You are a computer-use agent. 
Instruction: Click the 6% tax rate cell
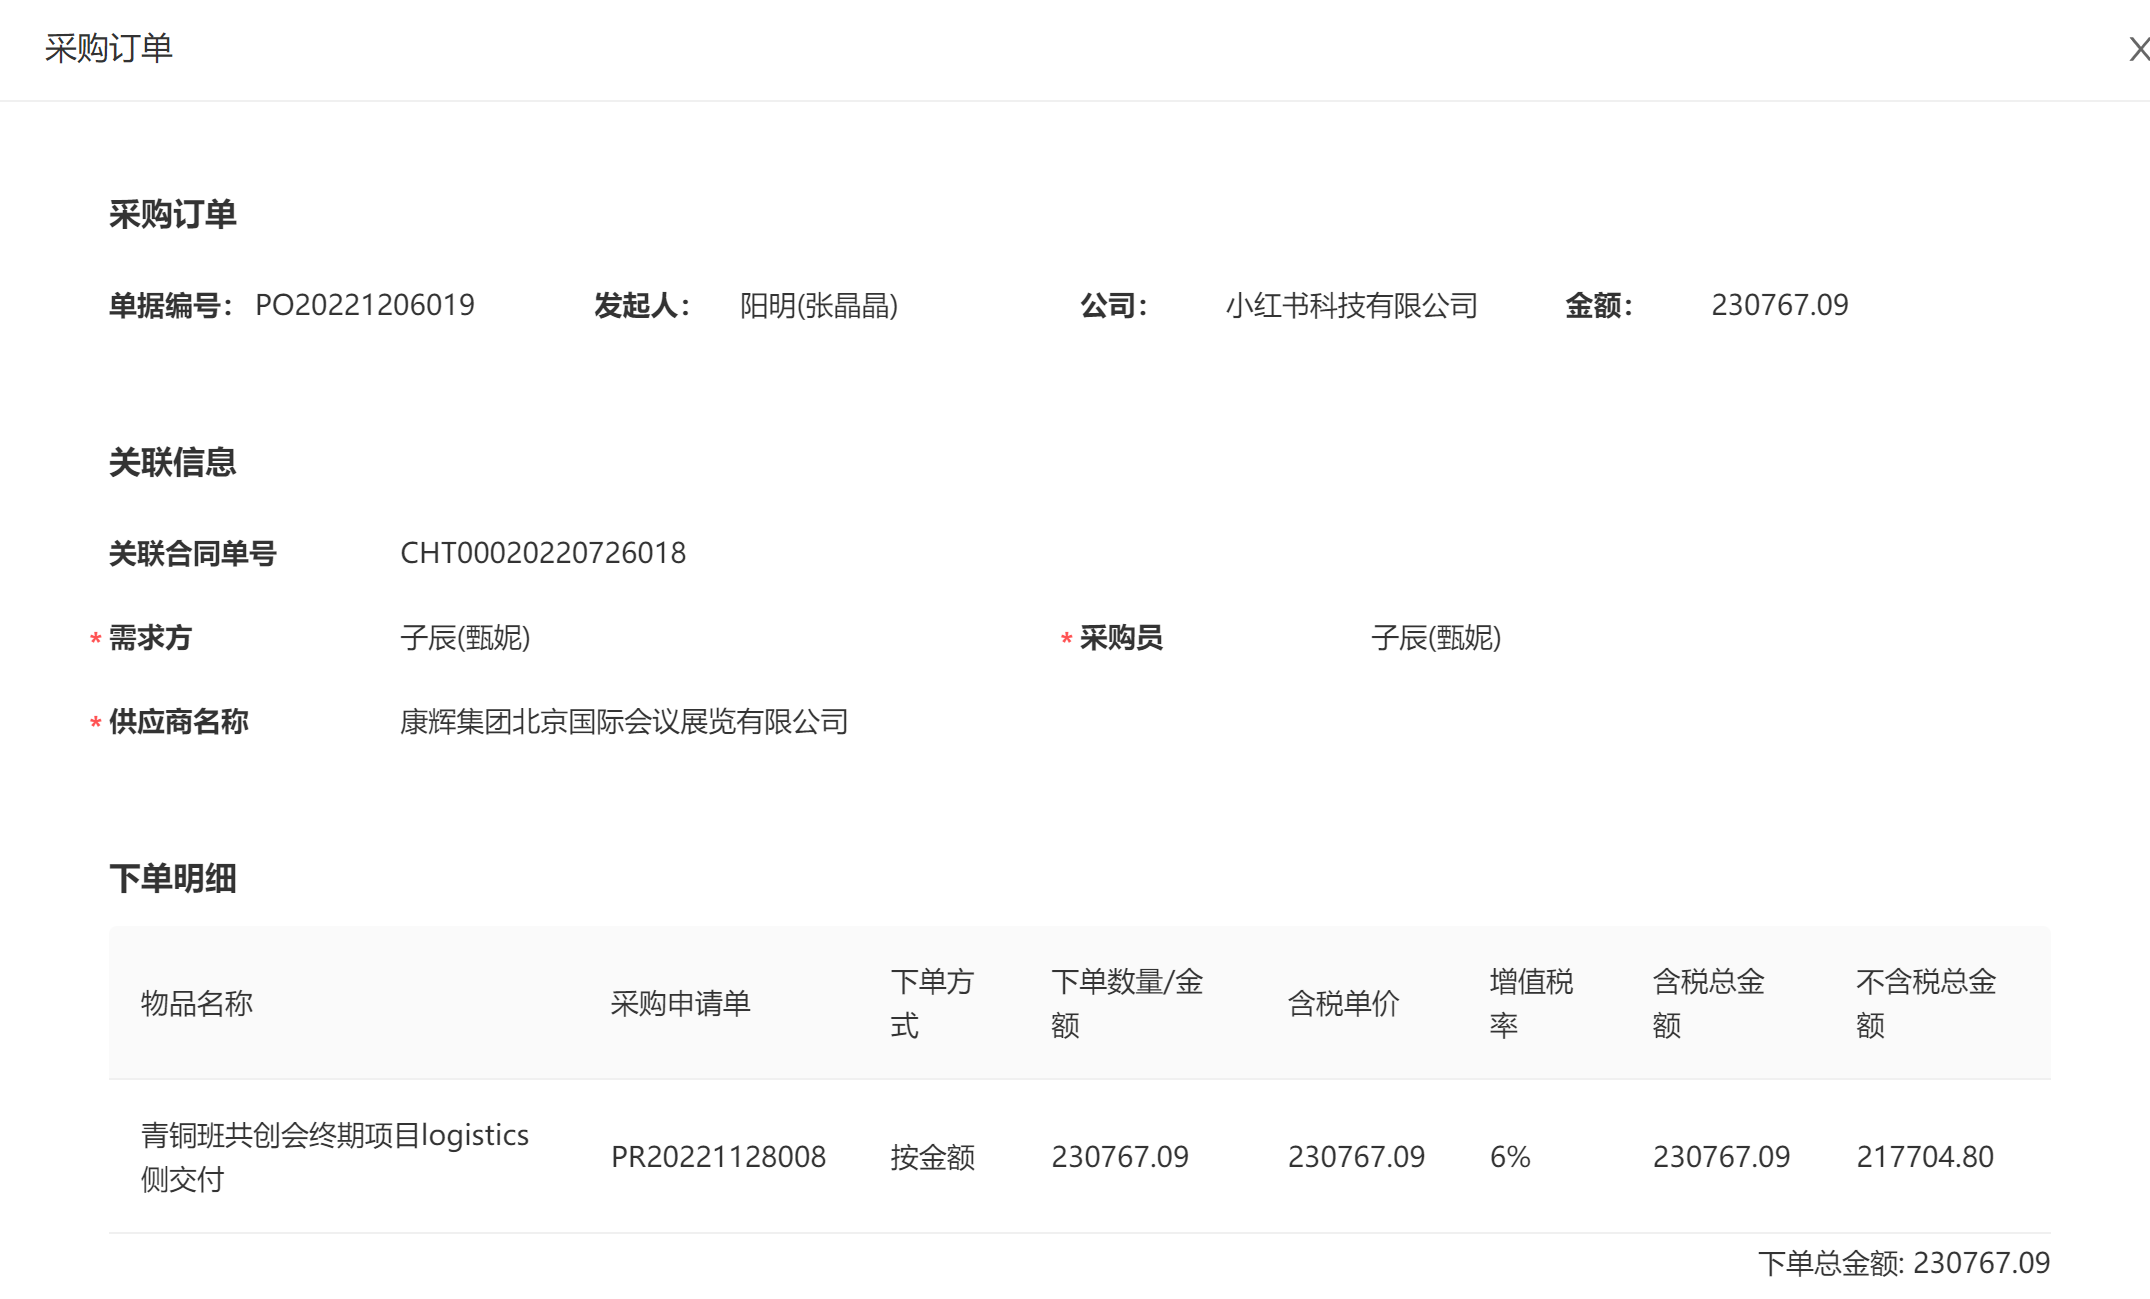click(1509, 1157)
